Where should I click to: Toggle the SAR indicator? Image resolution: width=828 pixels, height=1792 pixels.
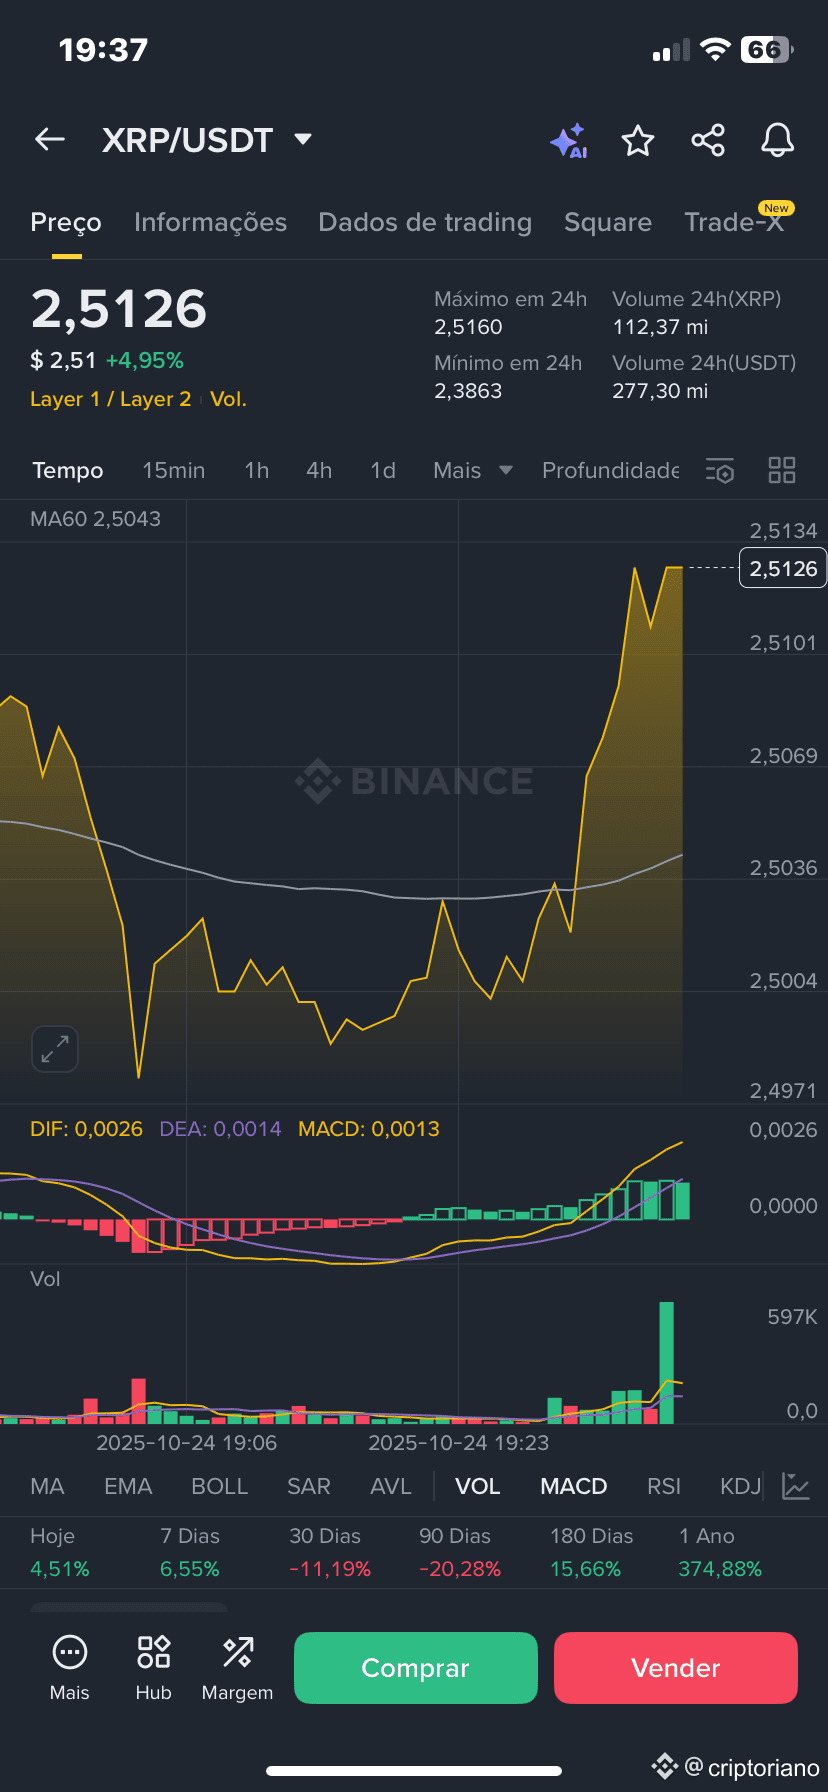pos(309,1486)
